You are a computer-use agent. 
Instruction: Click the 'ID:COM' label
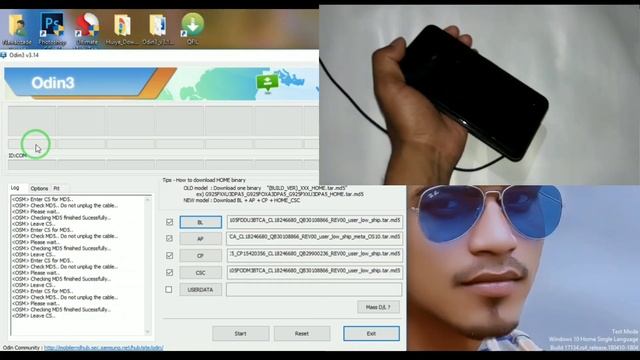(17, 156)
